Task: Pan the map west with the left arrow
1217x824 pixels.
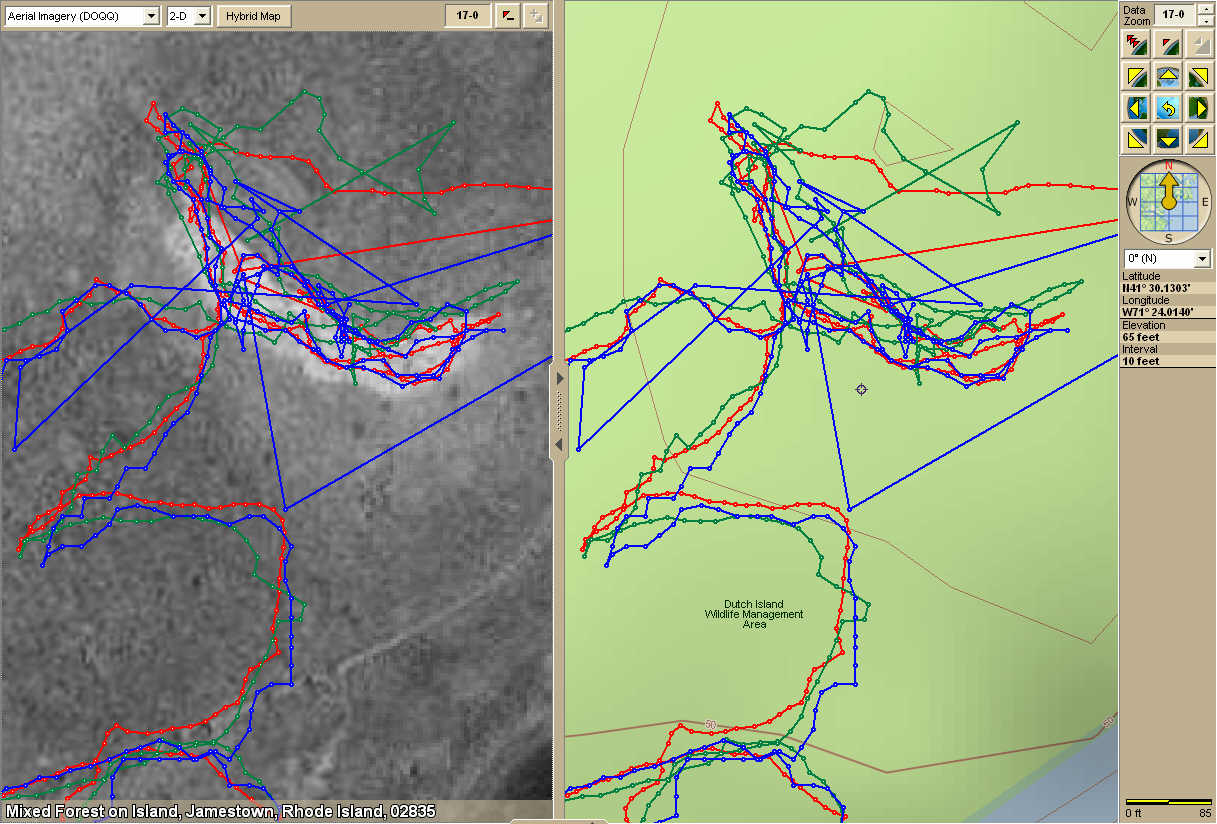Action: pyautogui.click(x=1135, y=107)
